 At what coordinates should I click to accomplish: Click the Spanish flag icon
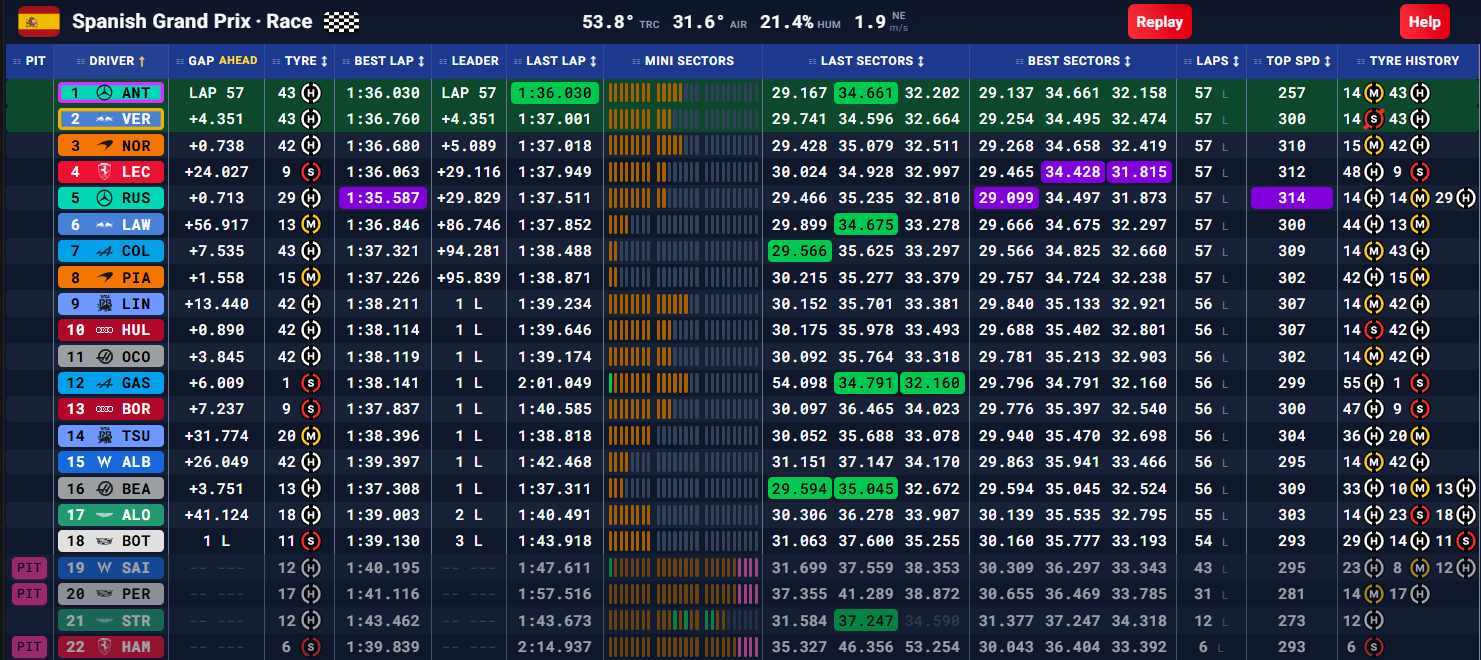coord(39,21)
